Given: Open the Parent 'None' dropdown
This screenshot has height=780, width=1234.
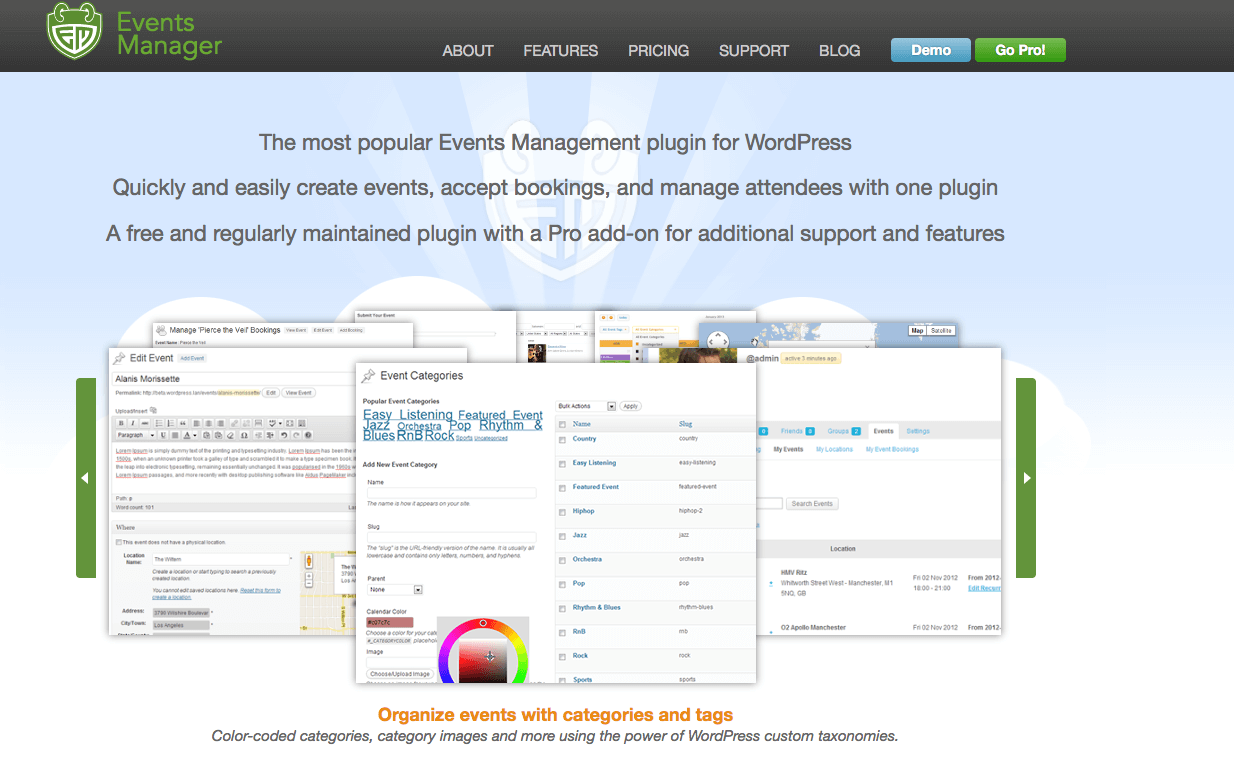Looking at the screenshot, I should click(x=395, y=590).
